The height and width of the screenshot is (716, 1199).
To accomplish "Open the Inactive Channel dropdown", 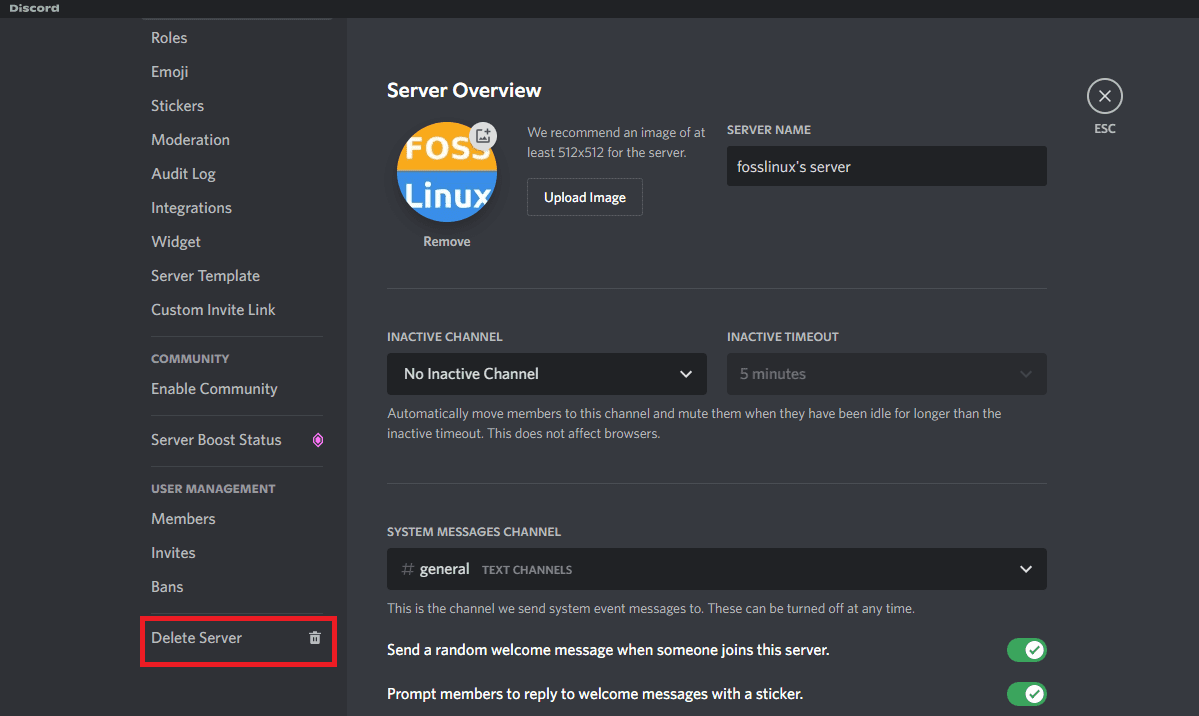I will click(x=547, y=374).
